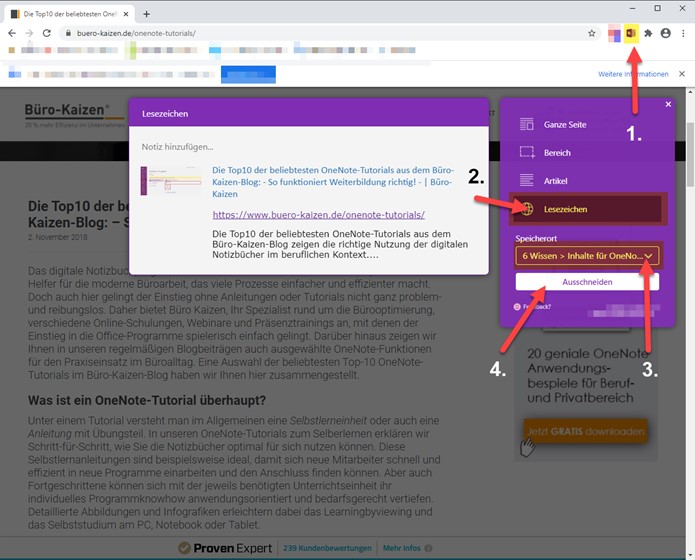Click the Artikel lines icon
Image resolution: width=695 pixels, height=560 pixels.
click(527, 180)
